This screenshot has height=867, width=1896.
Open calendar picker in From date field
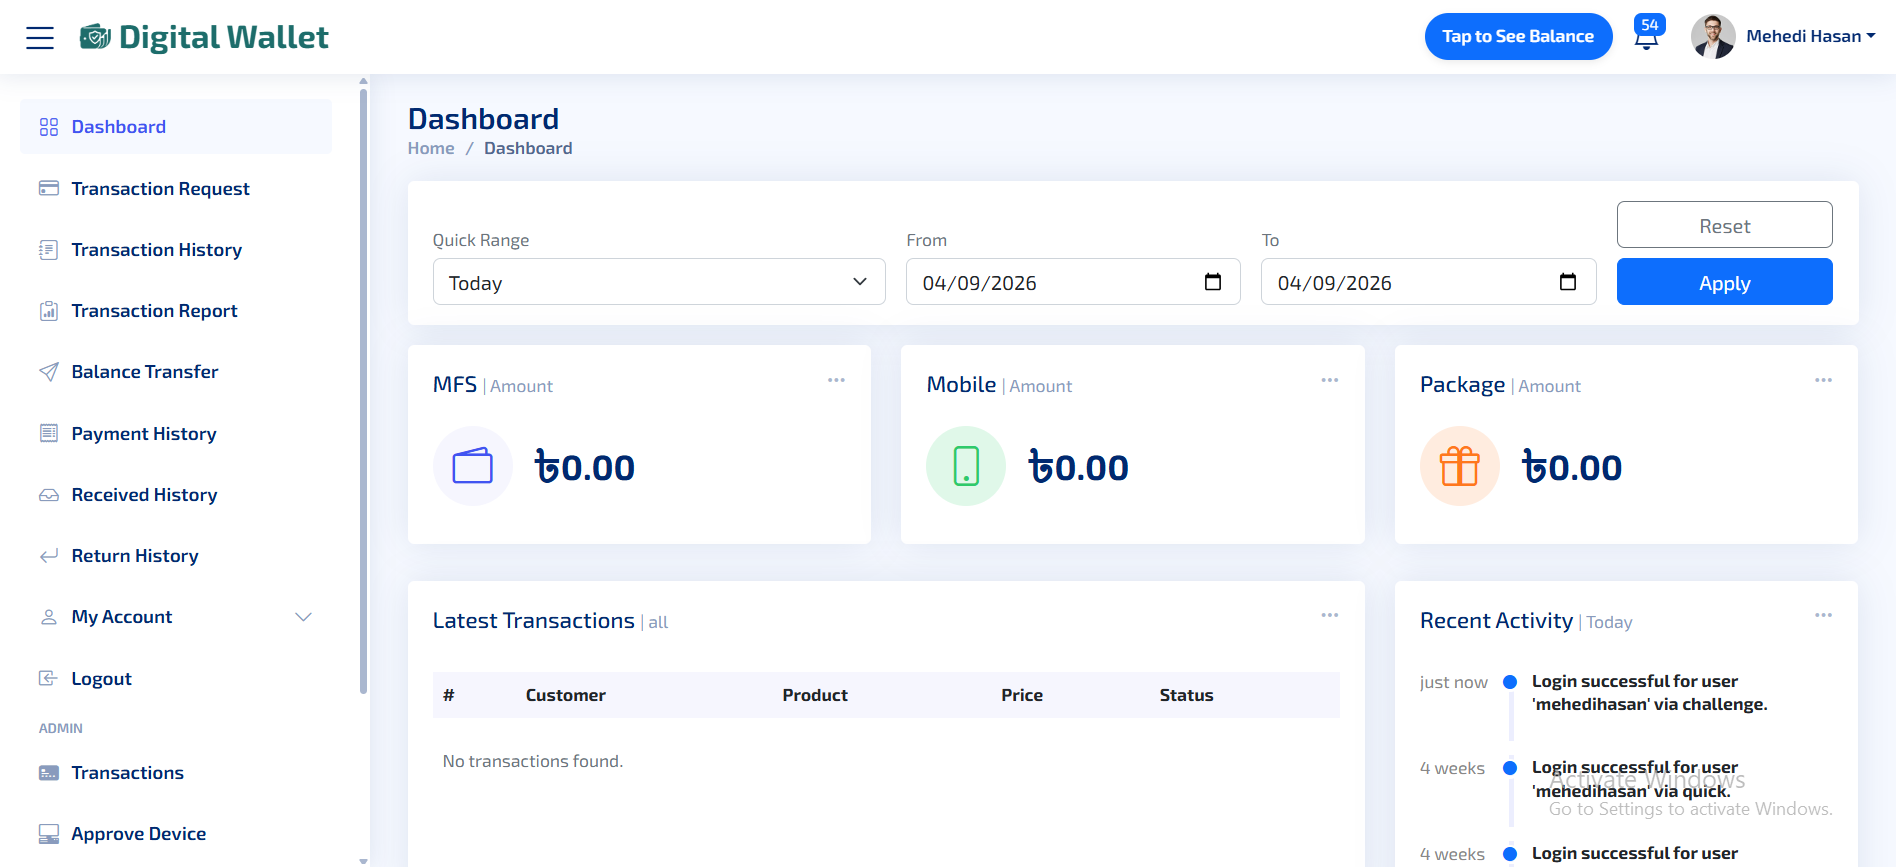coord(1212,282)
